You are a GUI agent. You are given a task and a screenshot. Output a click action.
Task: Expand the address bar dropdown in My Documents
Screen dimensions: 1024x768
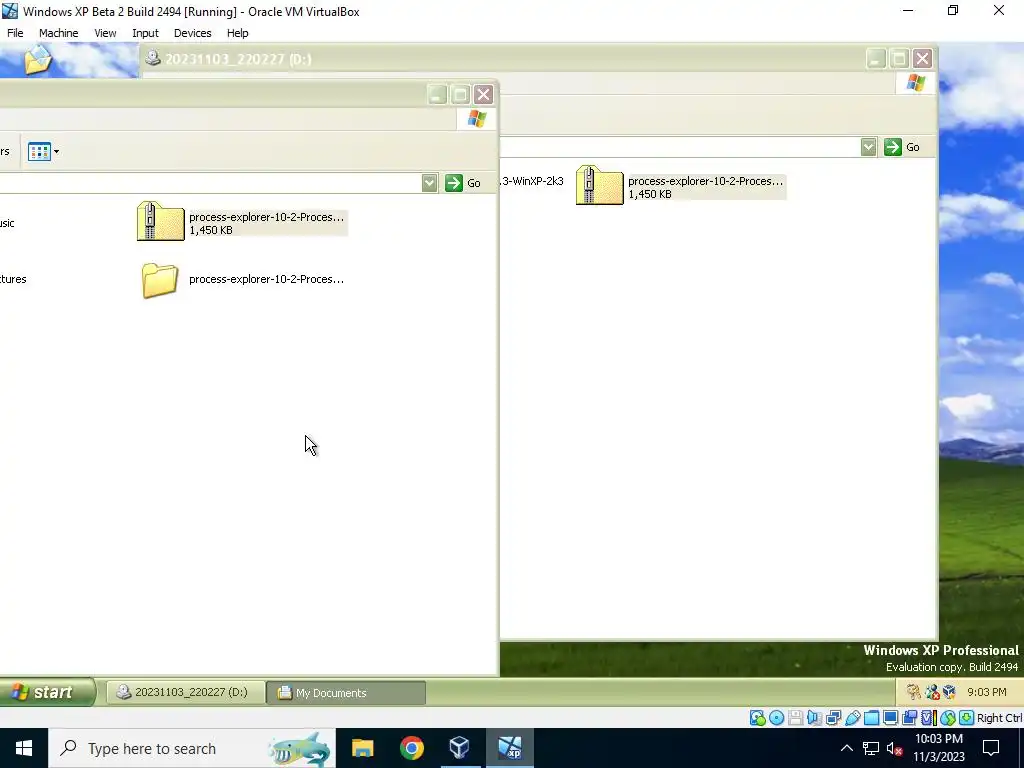429,183
